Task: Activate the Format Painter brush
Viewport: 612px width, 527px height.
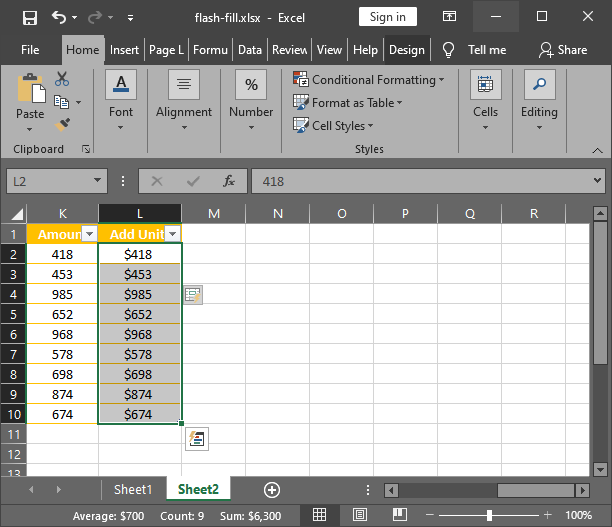Action: point(62,125)
